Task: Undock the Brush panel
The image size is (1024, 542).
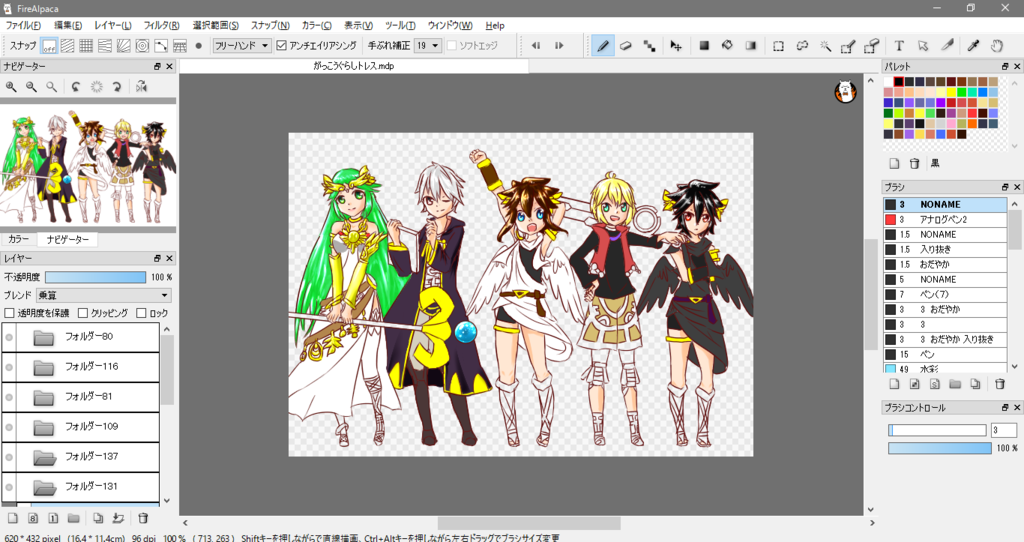Action: pyautogui.click(x=1005, y=187)
